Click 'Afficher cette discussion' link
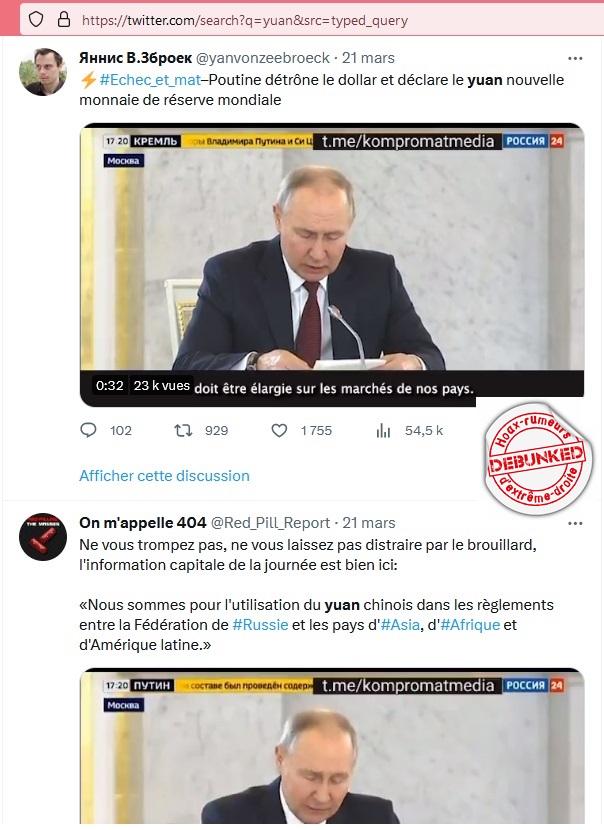The width and height of the screenshot is (604, 830). click(164, 476)
